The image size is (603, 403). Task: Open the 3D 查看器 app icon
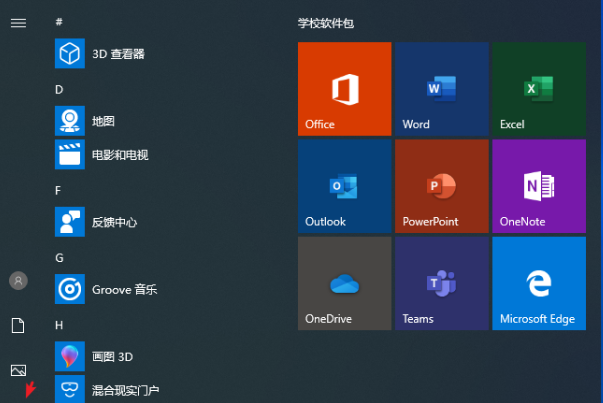[x=70, y=53]
